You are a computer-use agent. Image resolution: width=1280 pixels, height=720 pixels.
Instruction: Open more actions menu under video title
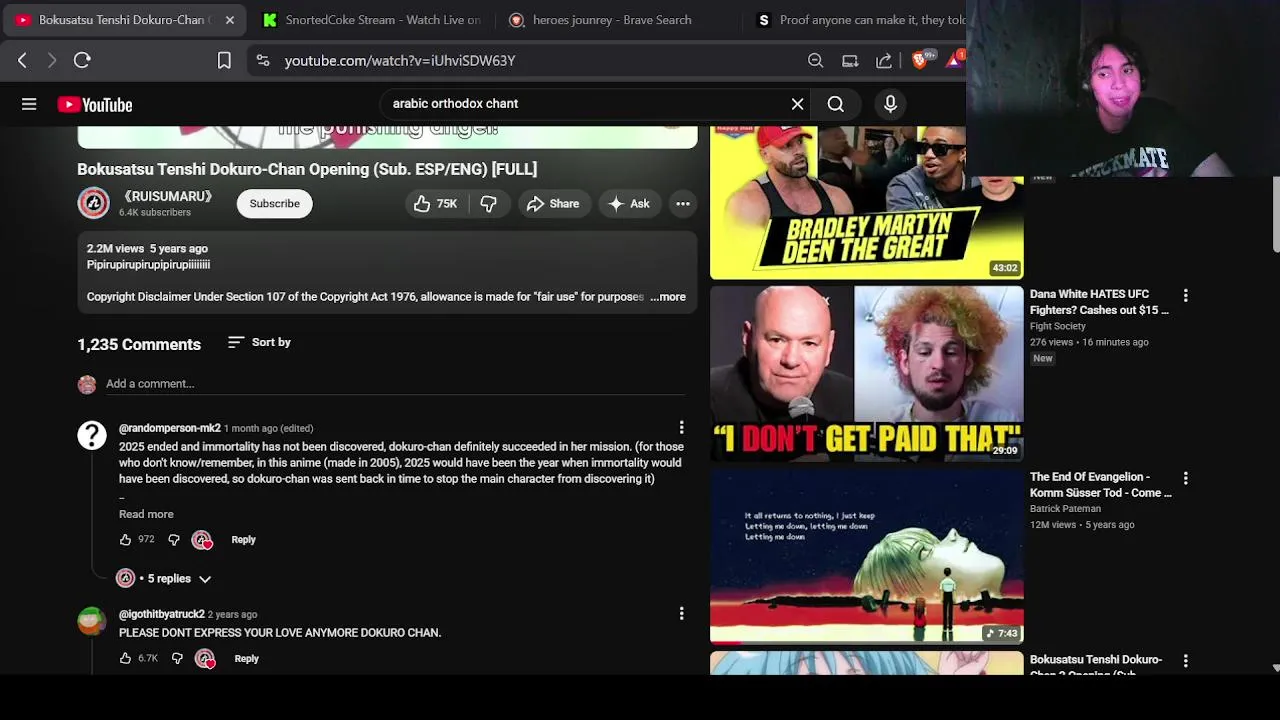[682, 203]
